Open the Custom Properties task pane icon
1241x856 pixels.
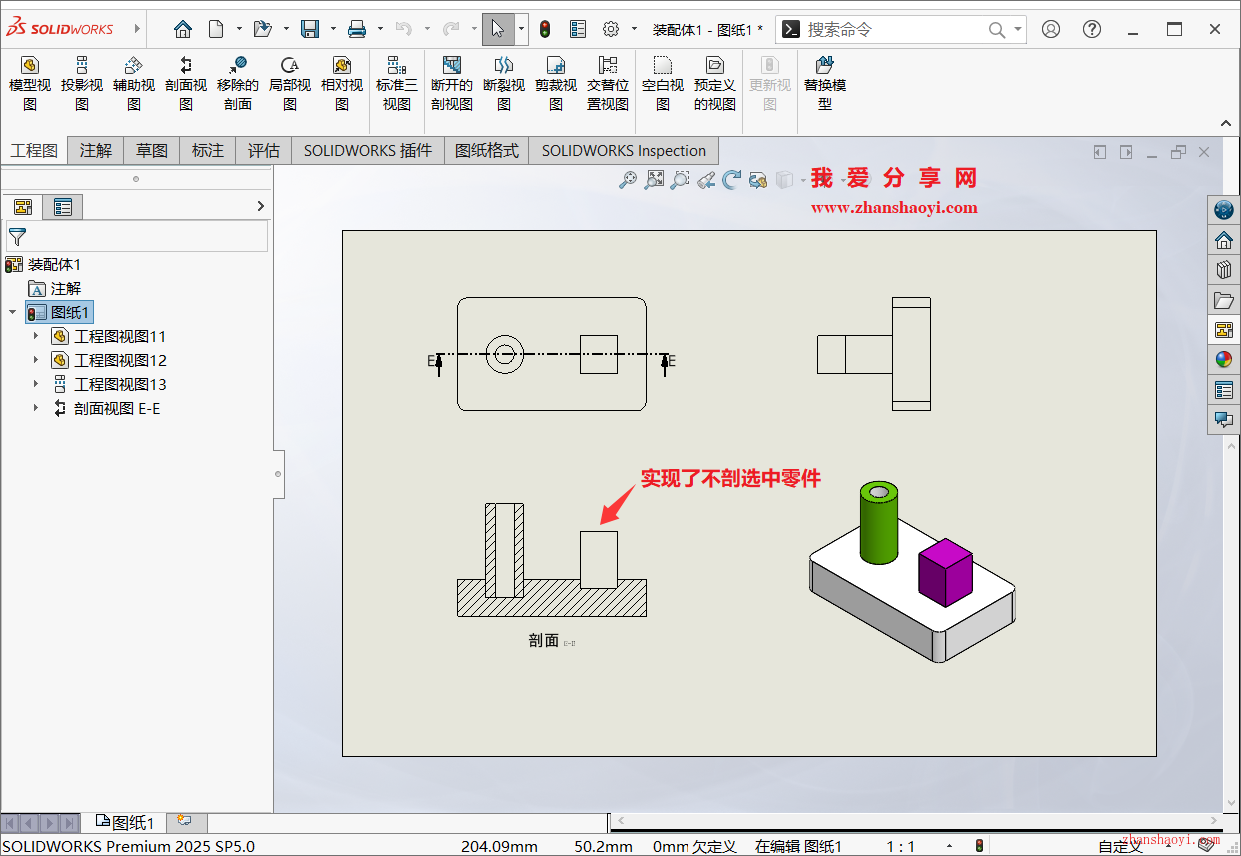[1224, 390]
